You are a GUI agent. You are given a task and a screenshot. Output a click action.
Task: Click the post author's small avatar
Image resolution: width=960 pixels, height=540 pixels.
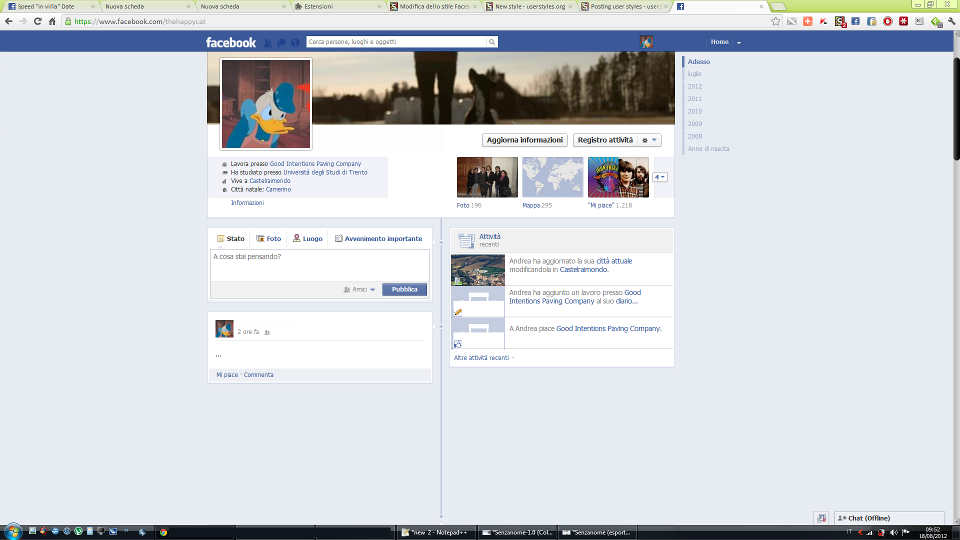tap(224, 329)
